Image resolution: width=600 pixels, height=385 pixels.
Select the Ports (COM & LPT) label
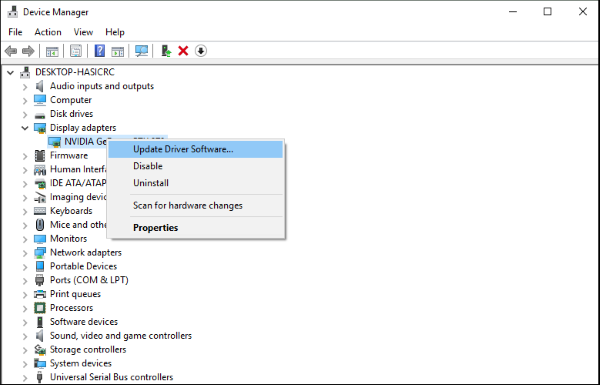coord(89,280)
